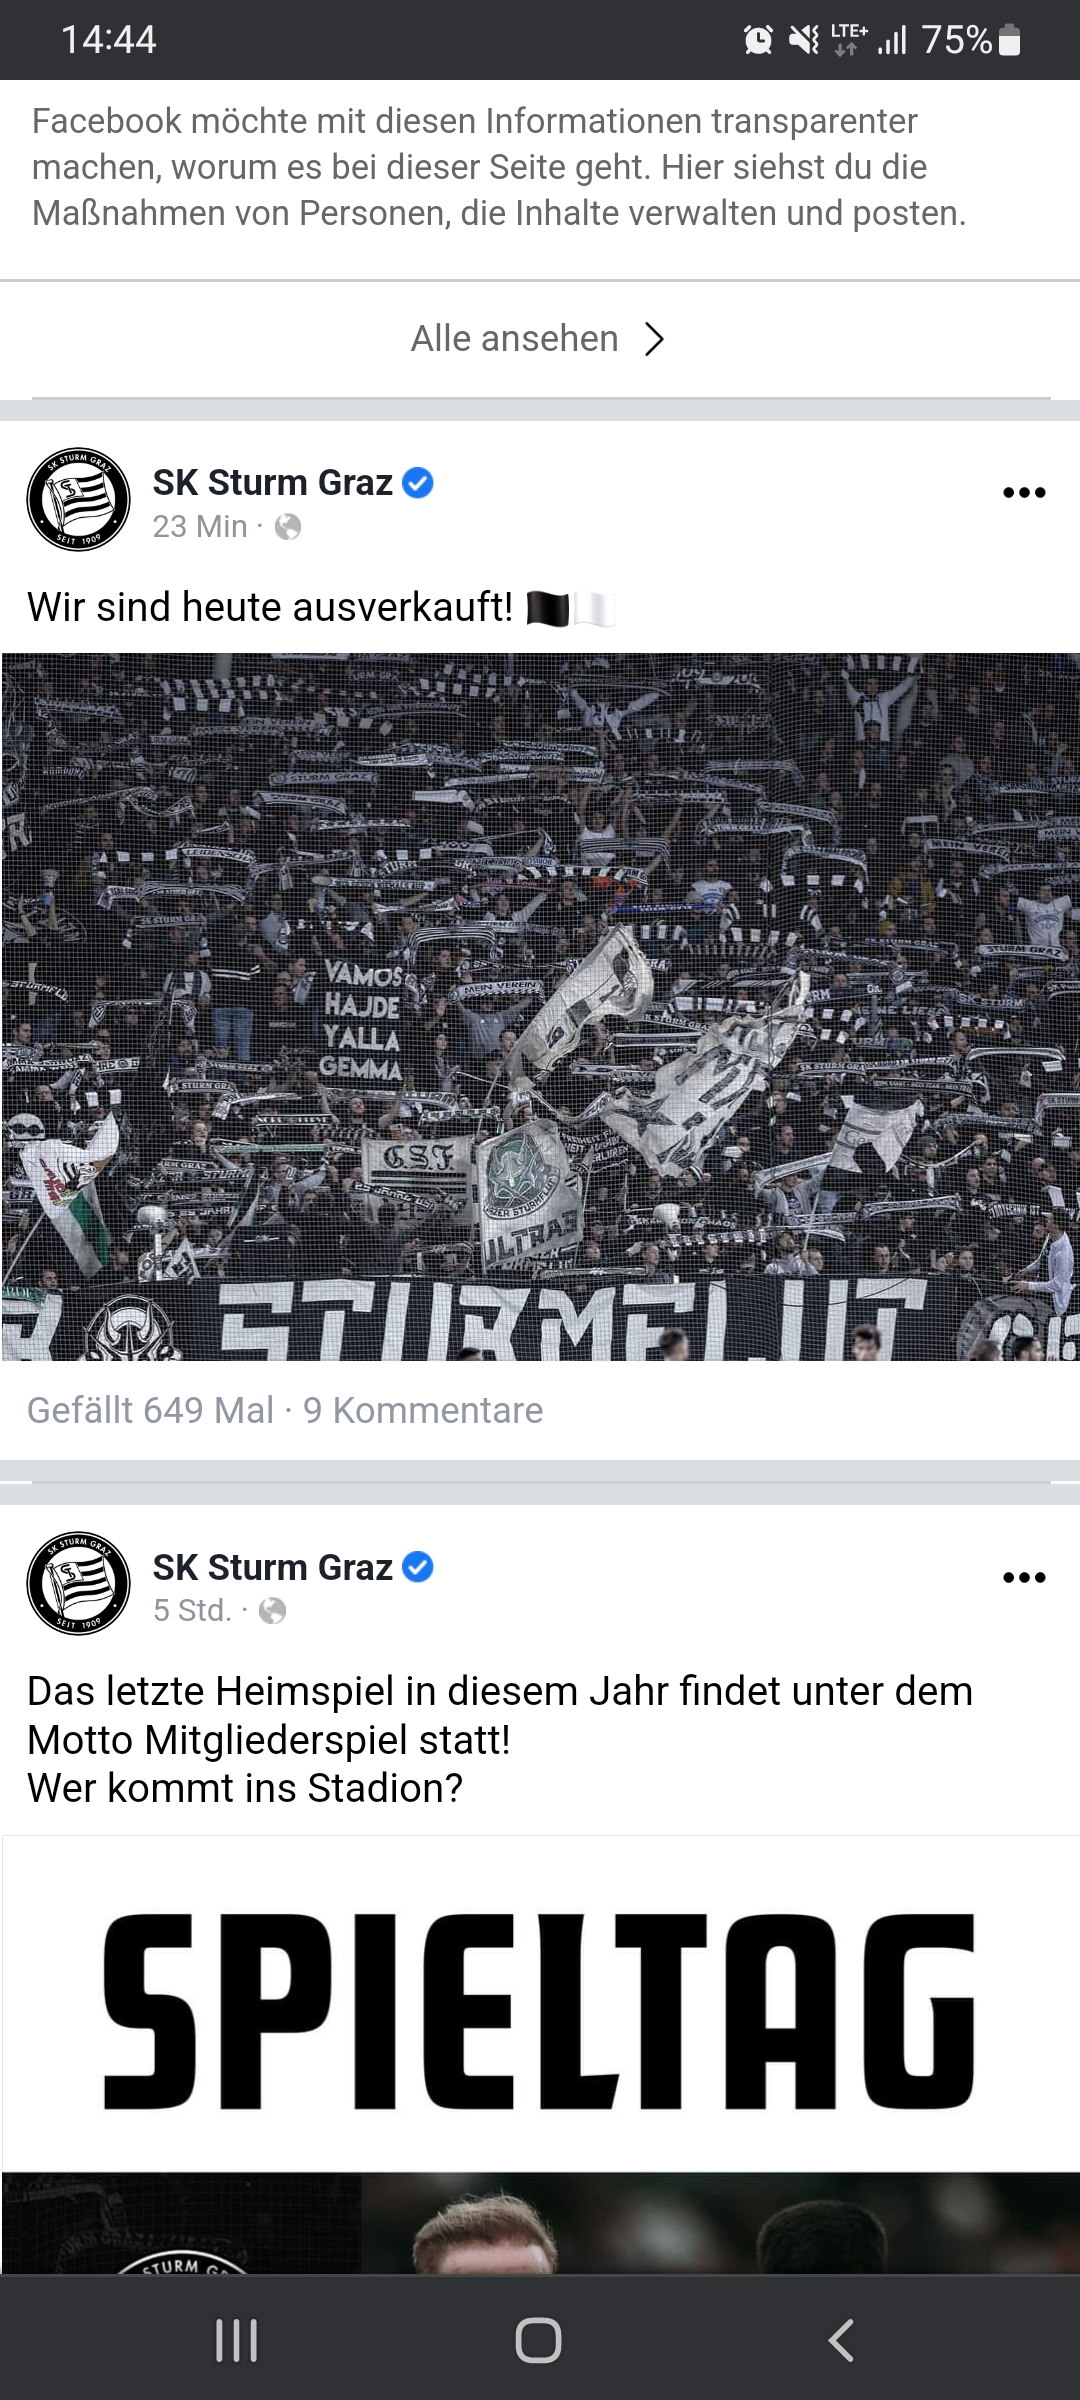
Task: View the Gefällt 649 Mal likes list
Action: 150,1410
